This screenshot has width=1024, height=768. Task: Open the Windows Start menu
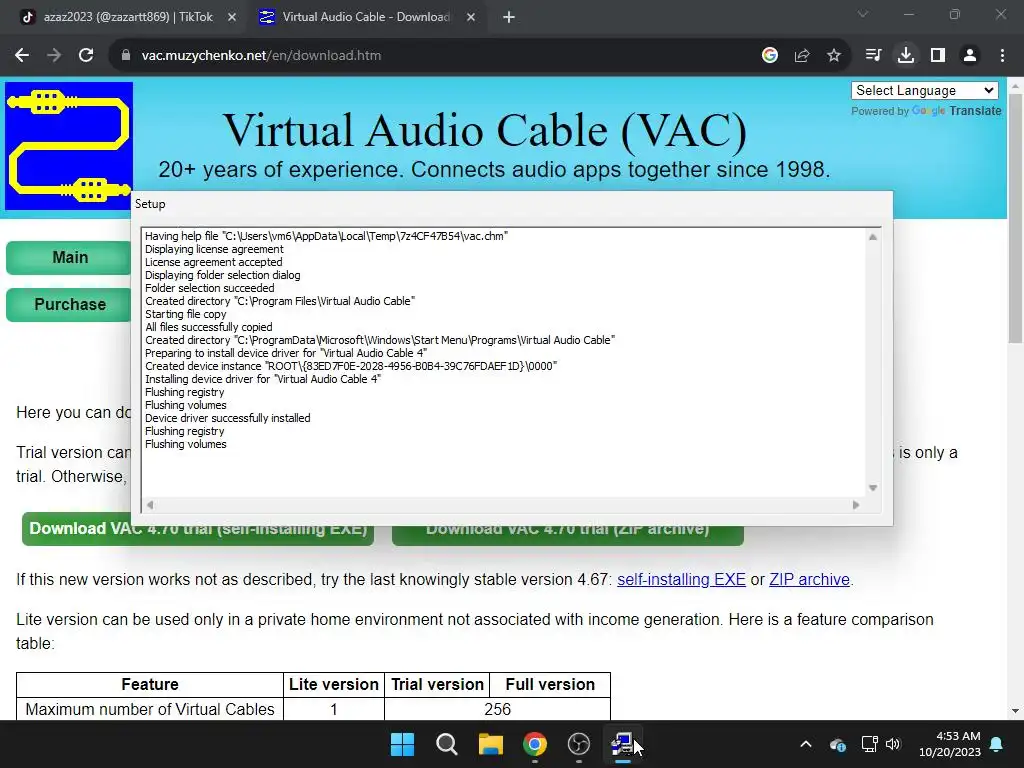402,744
